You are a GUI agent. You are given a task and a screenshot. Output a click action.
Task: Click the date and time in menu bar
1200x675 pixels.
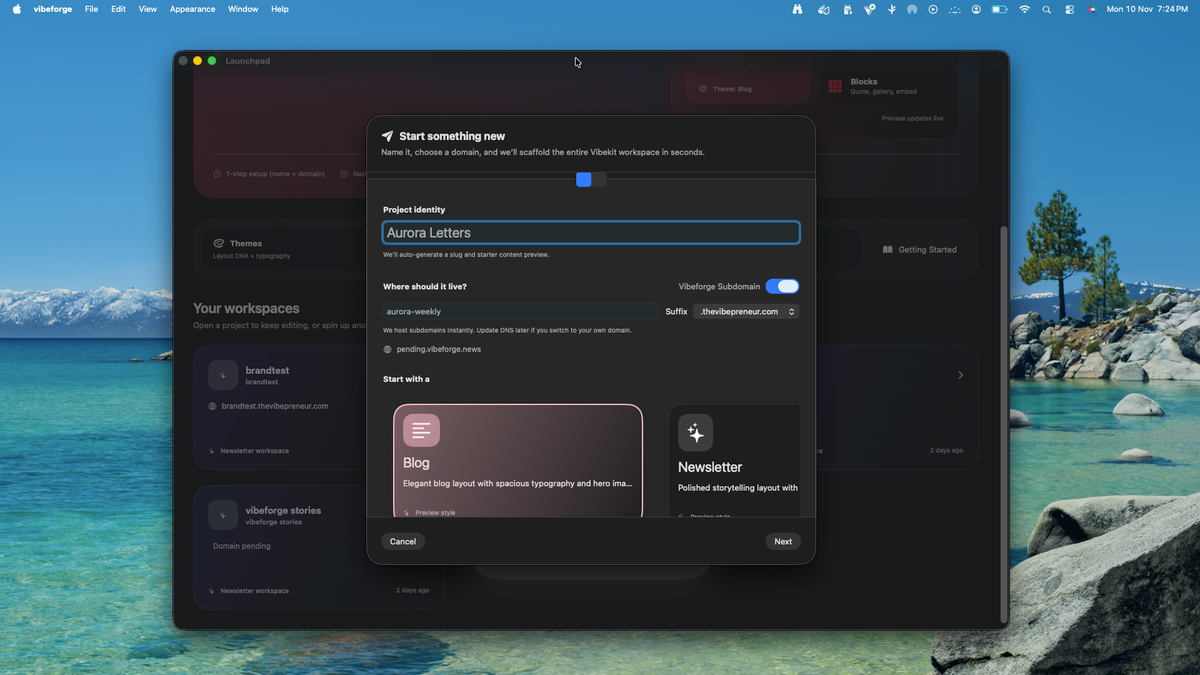pos(1147,9)
